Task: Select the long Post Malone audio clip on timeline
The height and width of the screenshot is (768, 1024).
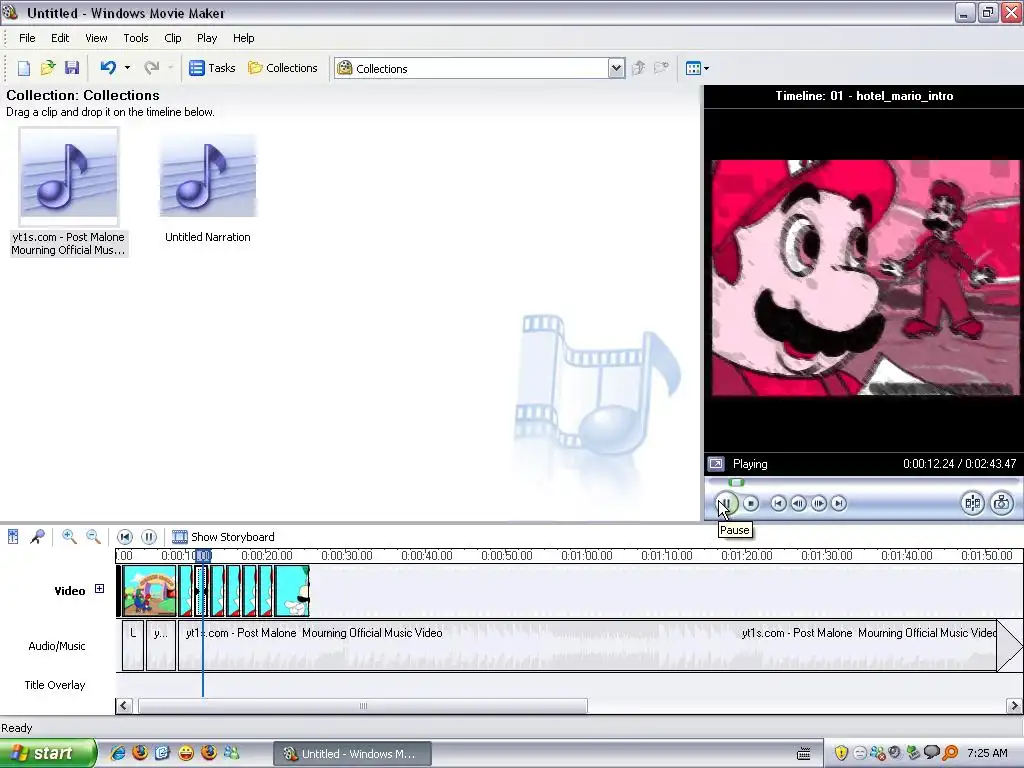Action: pos(587,646)
